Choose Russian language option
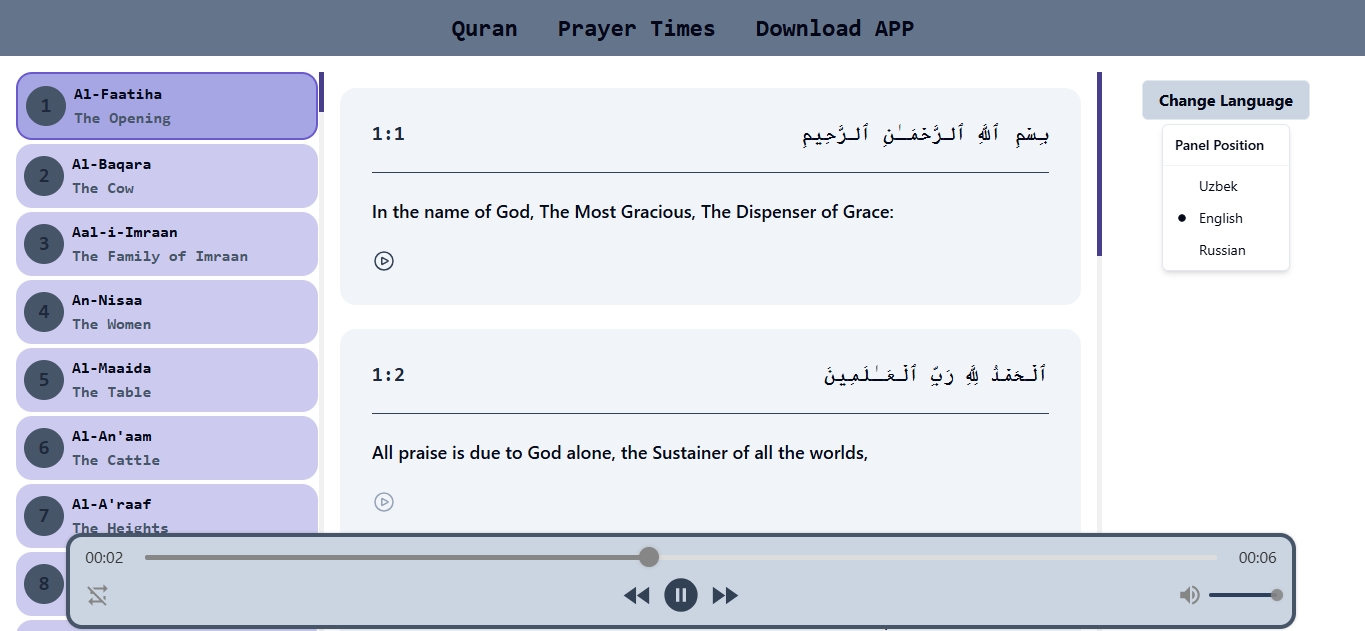This screenshot has height=631, width=1365. pos(1226,250)
